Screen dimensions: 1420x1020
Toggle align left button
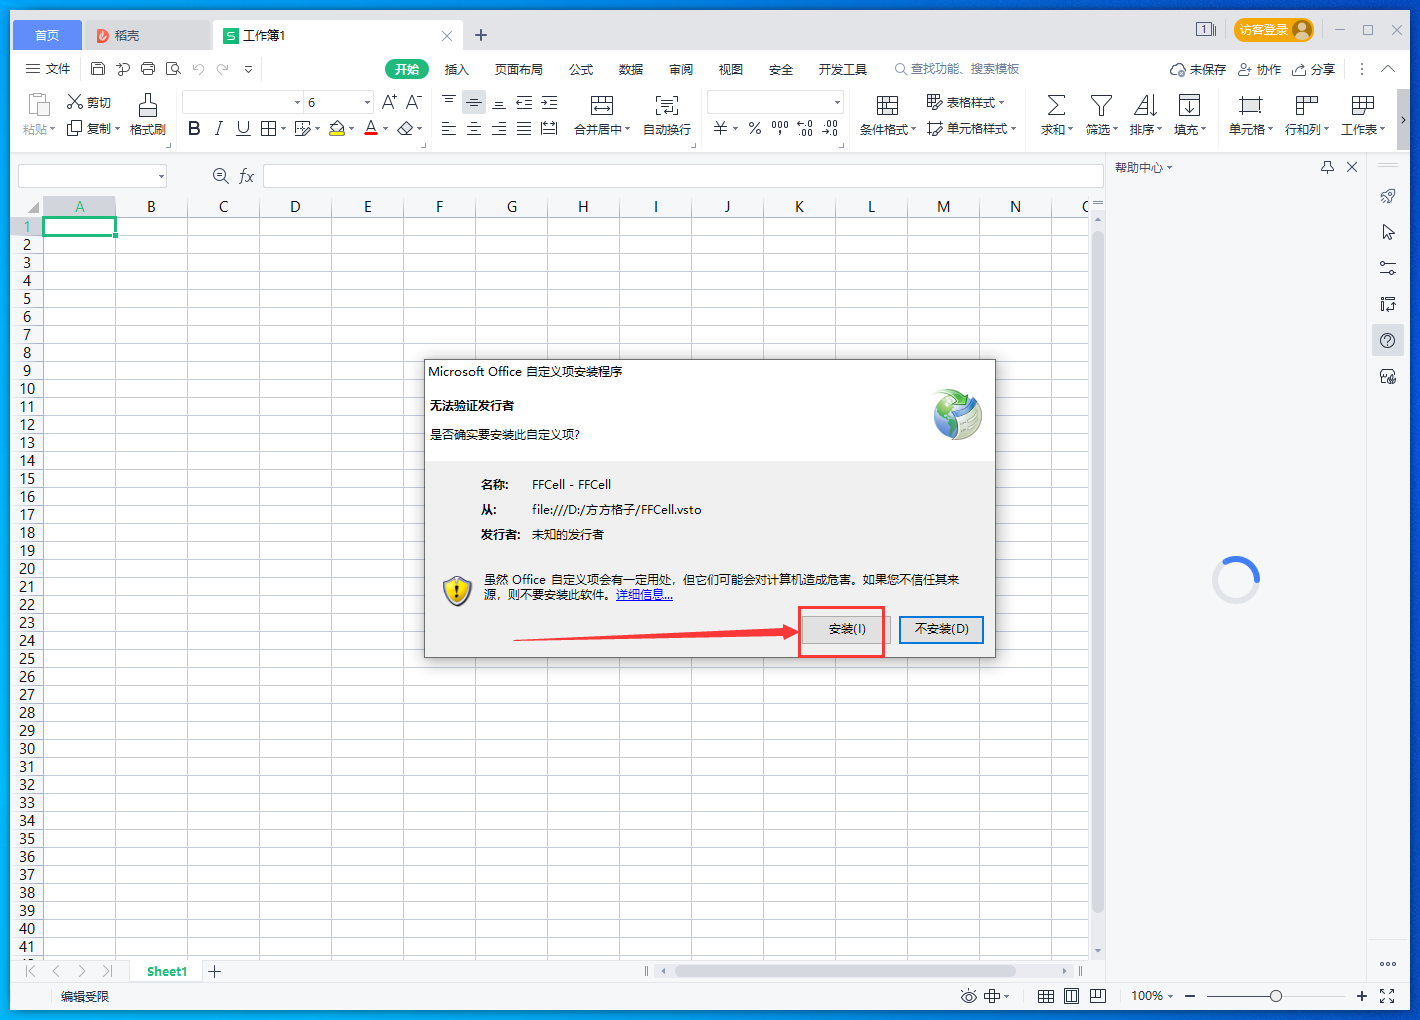coord(449,129)
